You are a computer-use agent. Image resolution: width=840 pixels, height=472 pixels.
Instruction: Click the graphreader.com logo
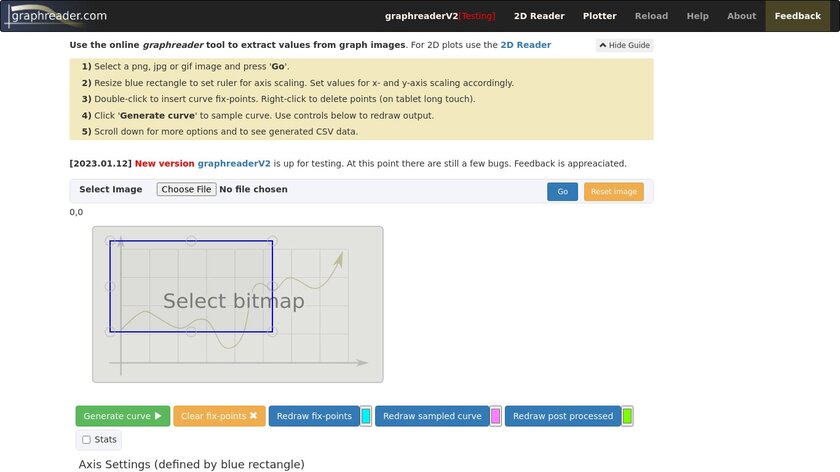(56, 16)
